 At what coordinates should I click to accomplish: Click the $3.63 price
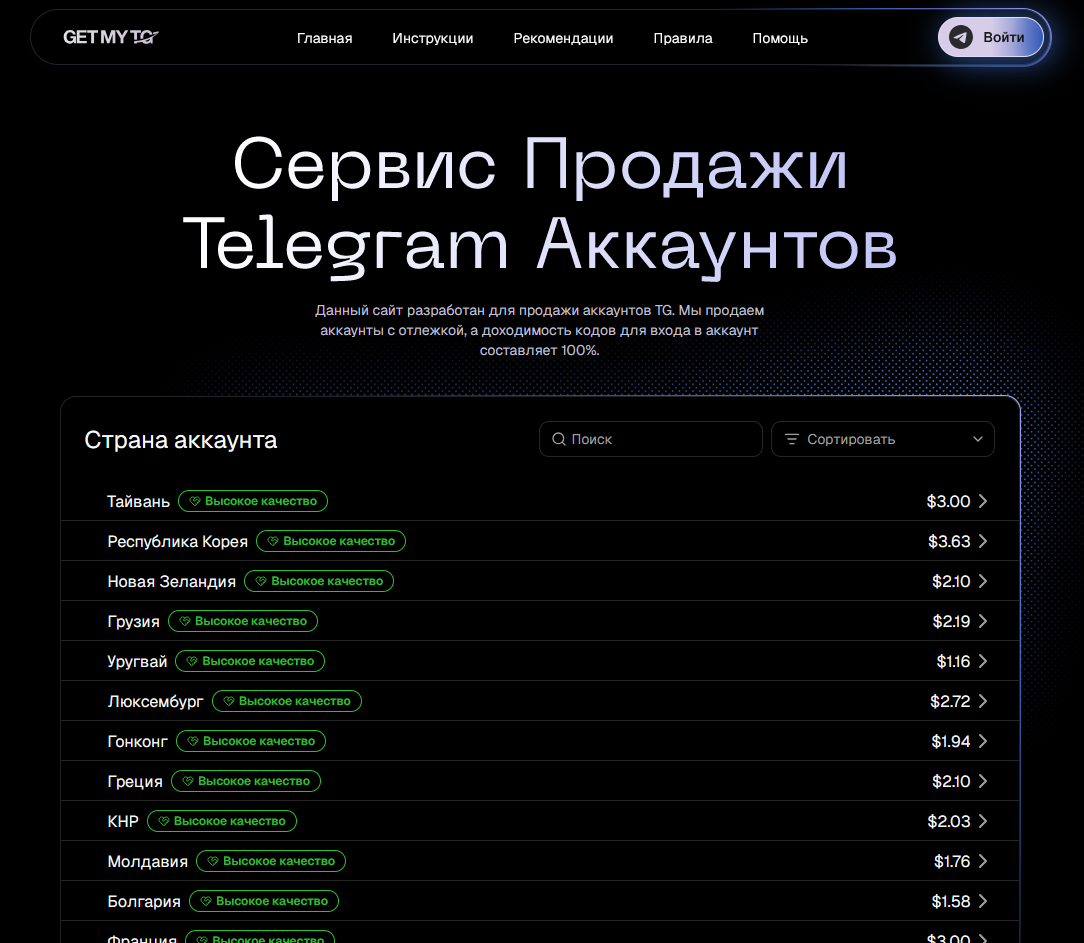pos(949,541)
